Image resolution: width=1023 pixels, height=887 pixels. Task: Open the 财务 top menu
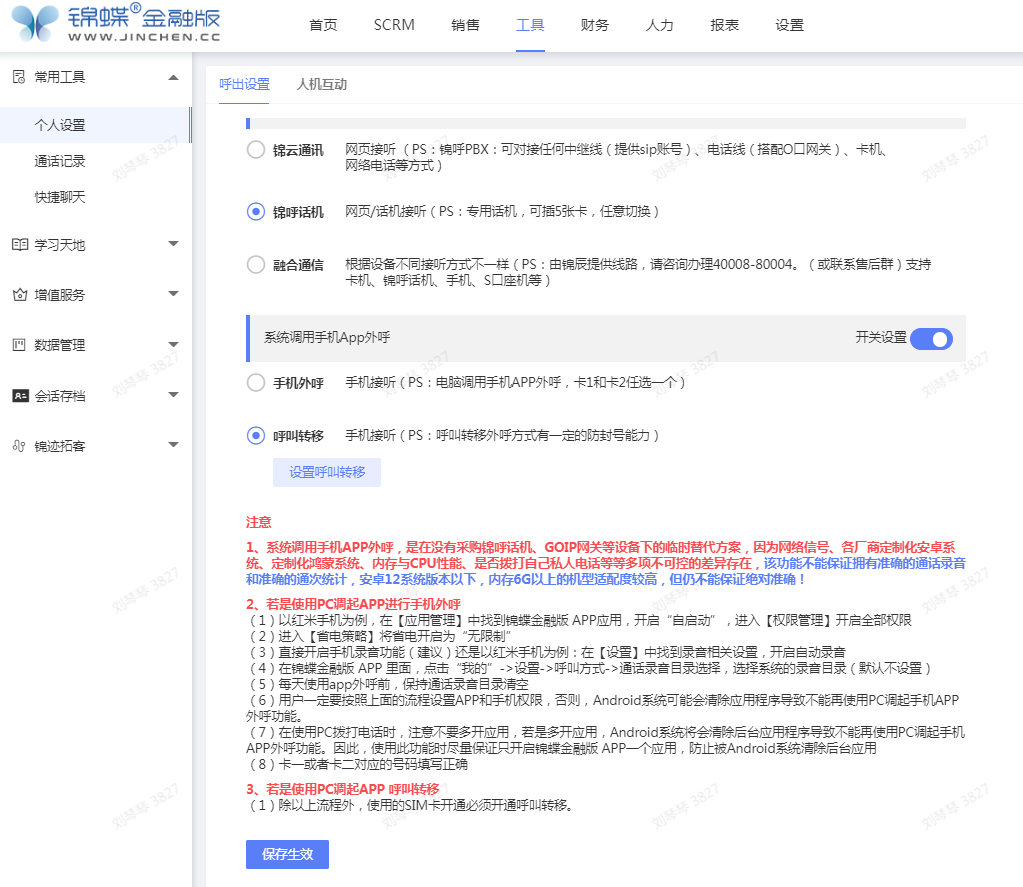tap(594, 25)
